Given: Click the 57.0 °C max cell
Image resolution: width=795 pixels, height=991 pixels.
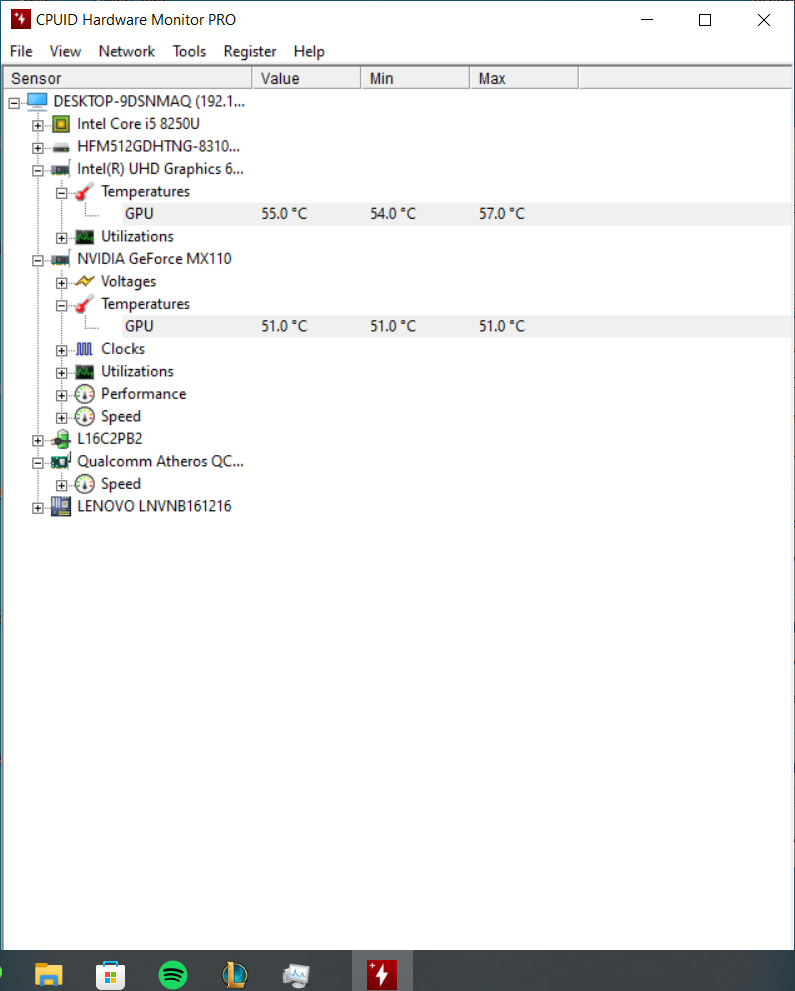Looking at the screenshot, I should tap(502, 214).
